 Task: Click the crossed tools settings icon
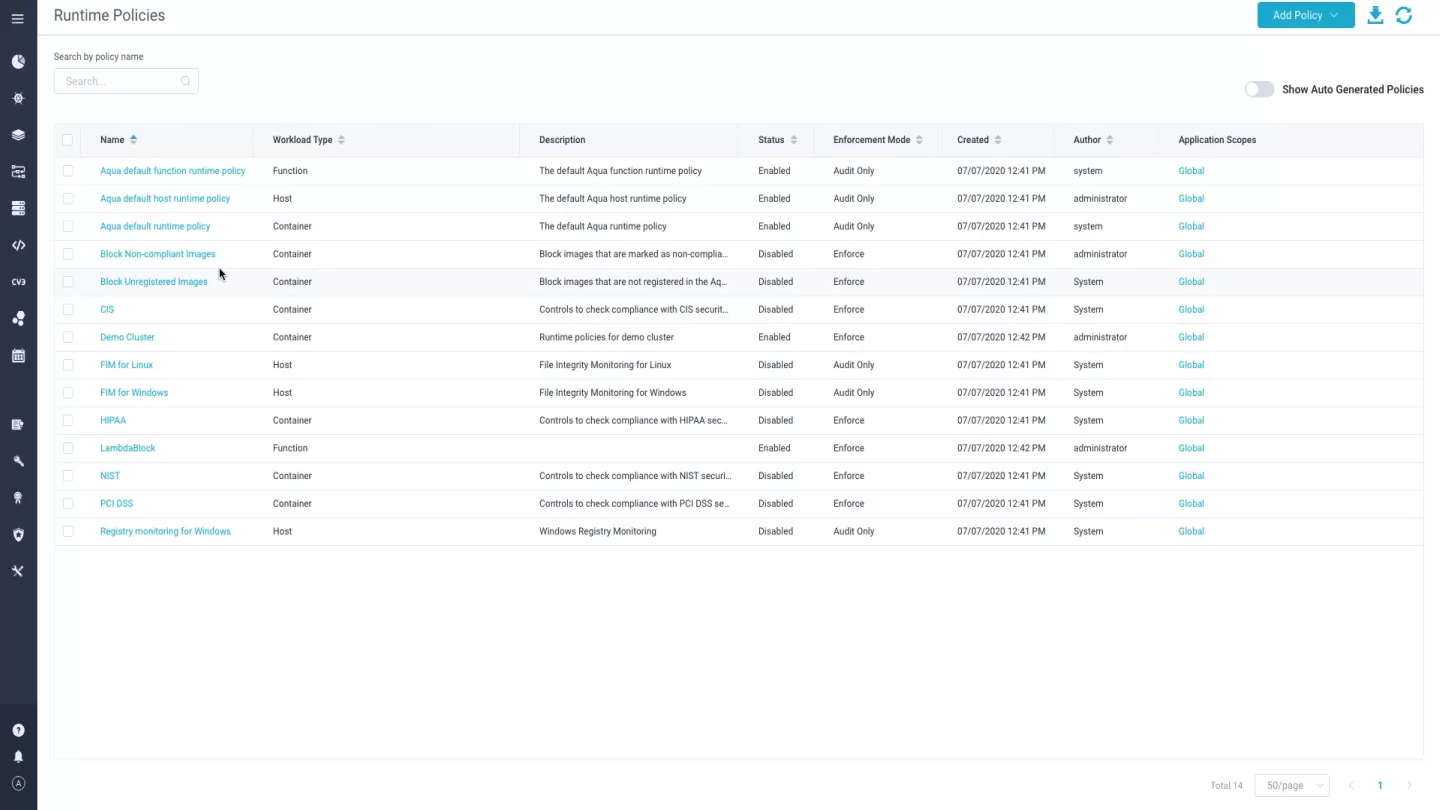[x=18, y=571]
